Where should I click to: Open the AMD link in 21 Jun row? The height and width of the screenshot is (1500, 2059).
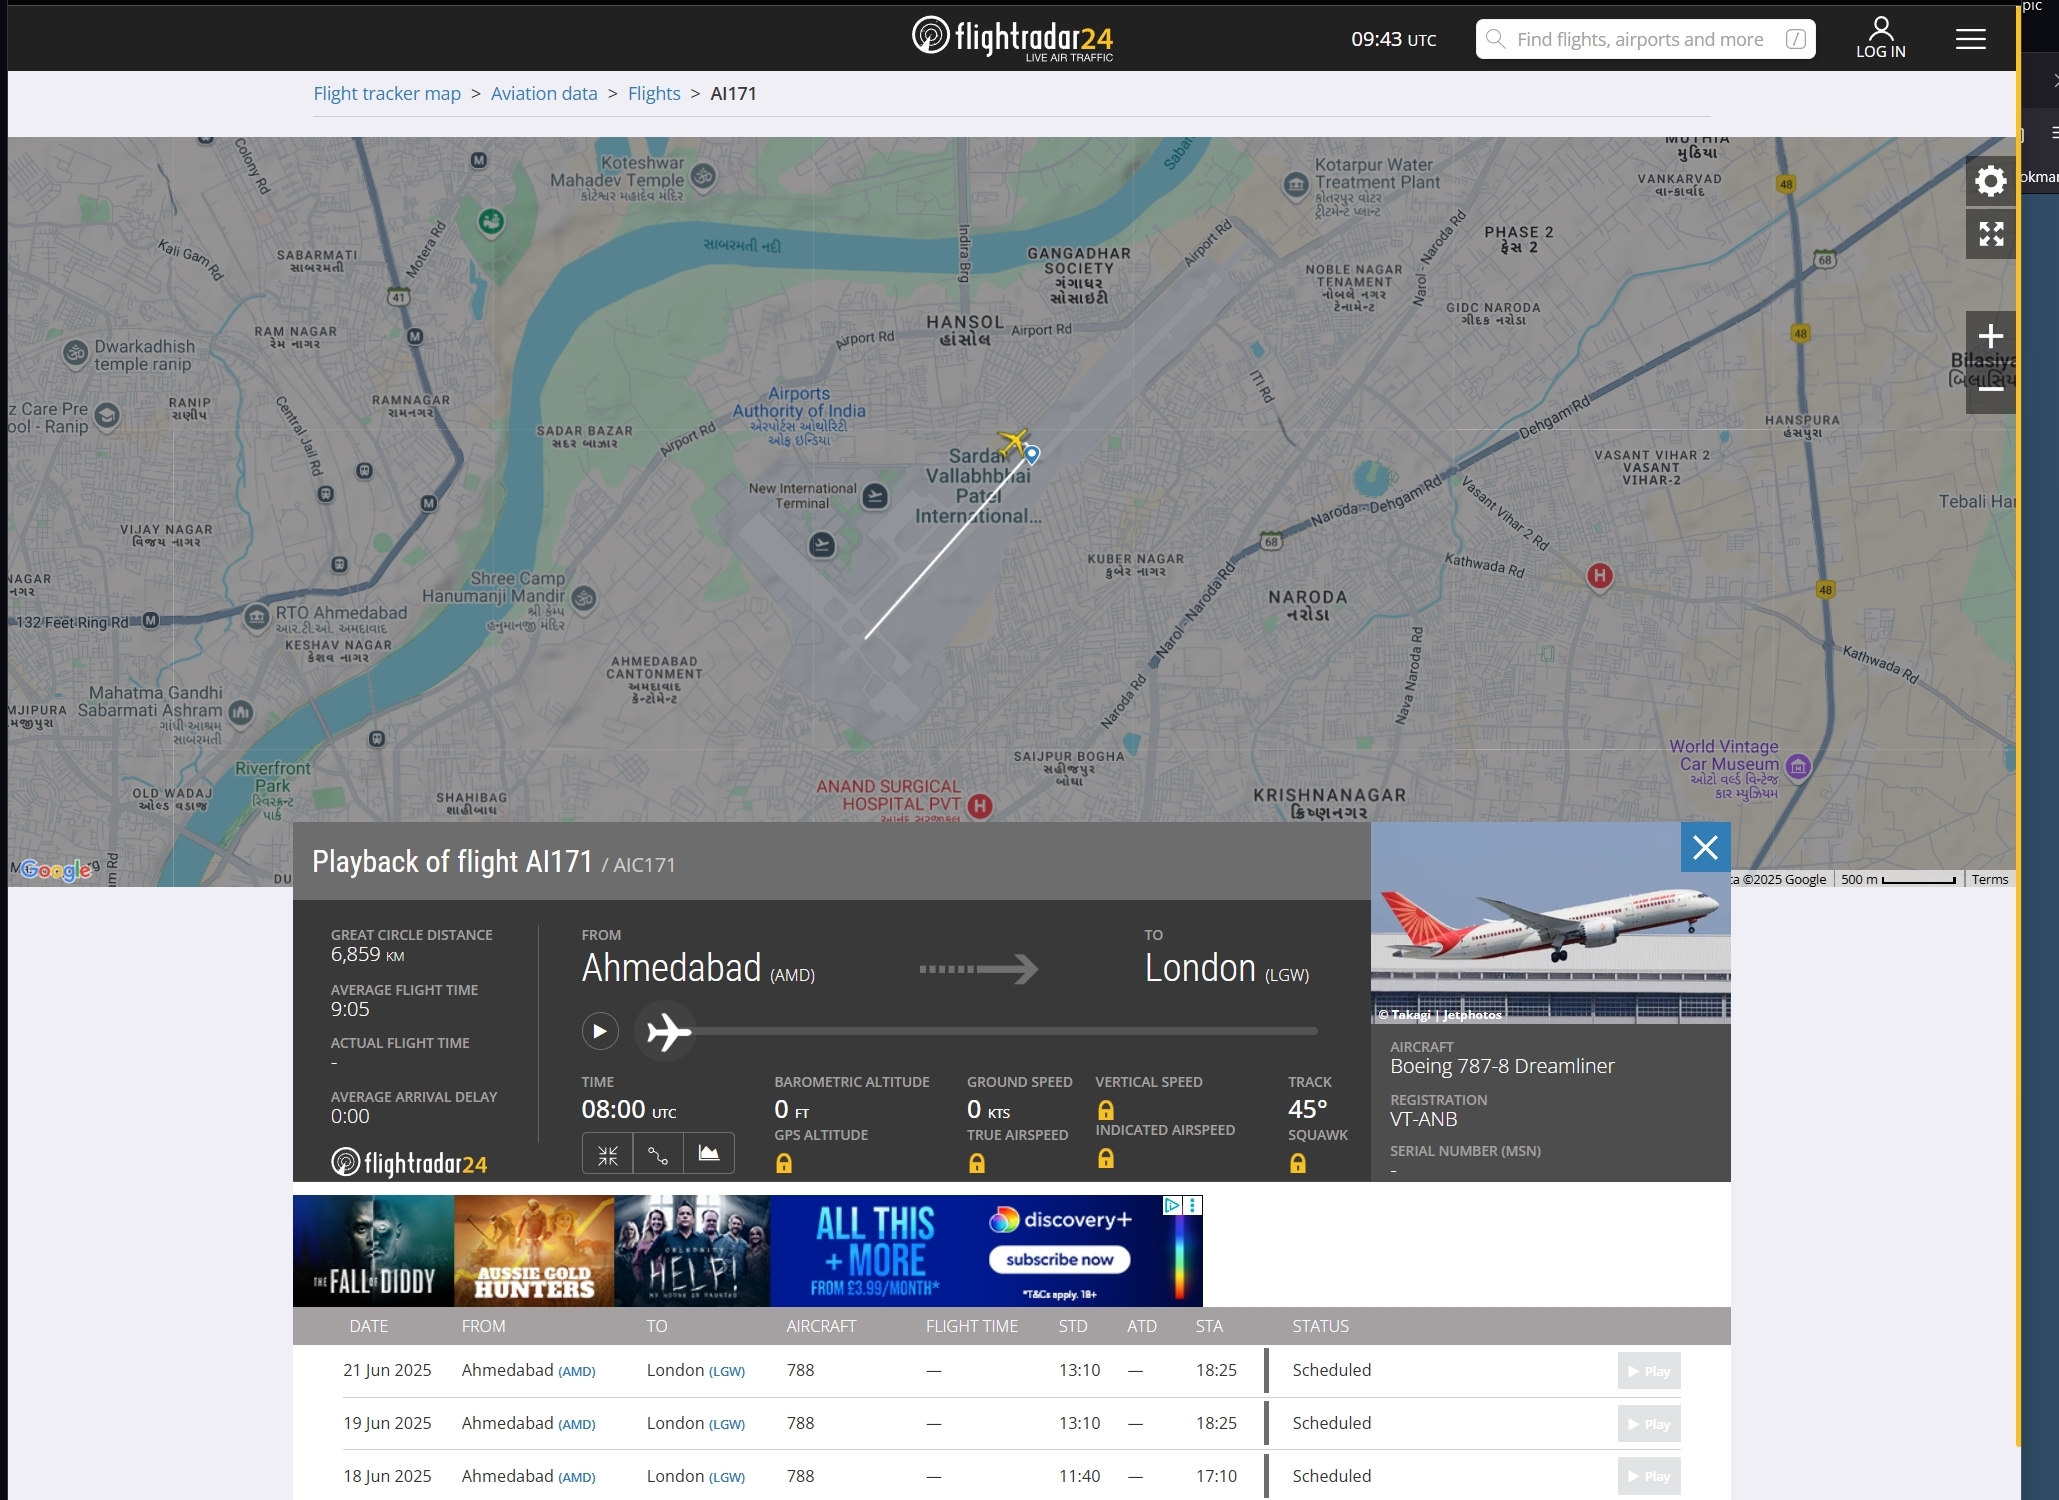click(x=577, y=1372)
